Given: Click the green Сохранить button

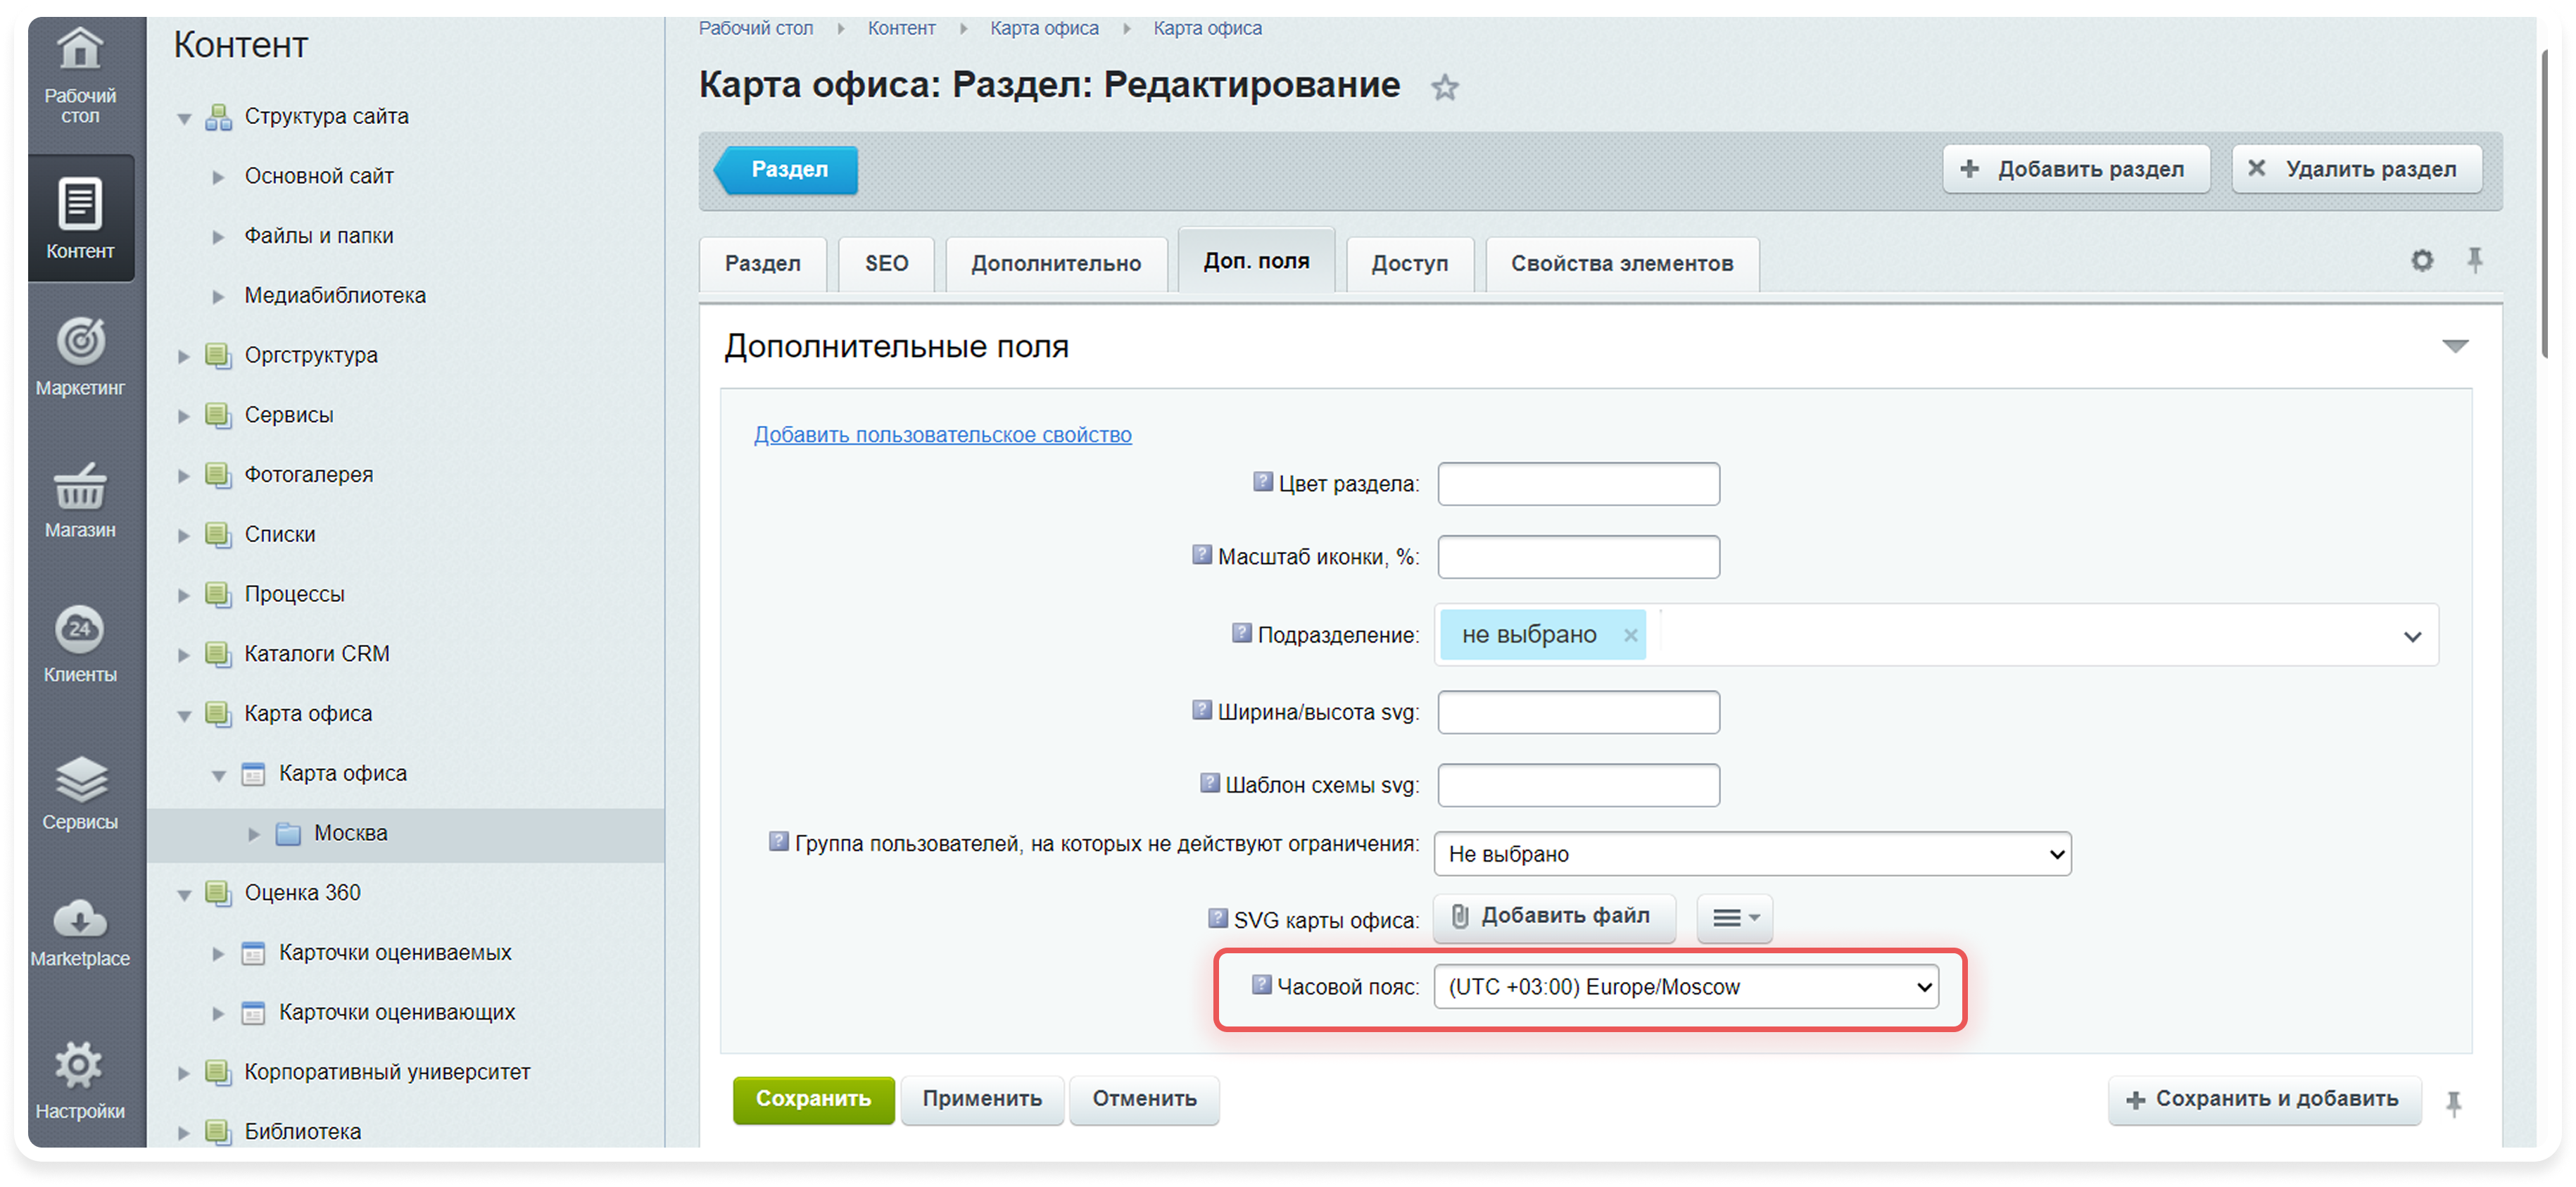Looking at the screenshot, I should [813, 1099].
